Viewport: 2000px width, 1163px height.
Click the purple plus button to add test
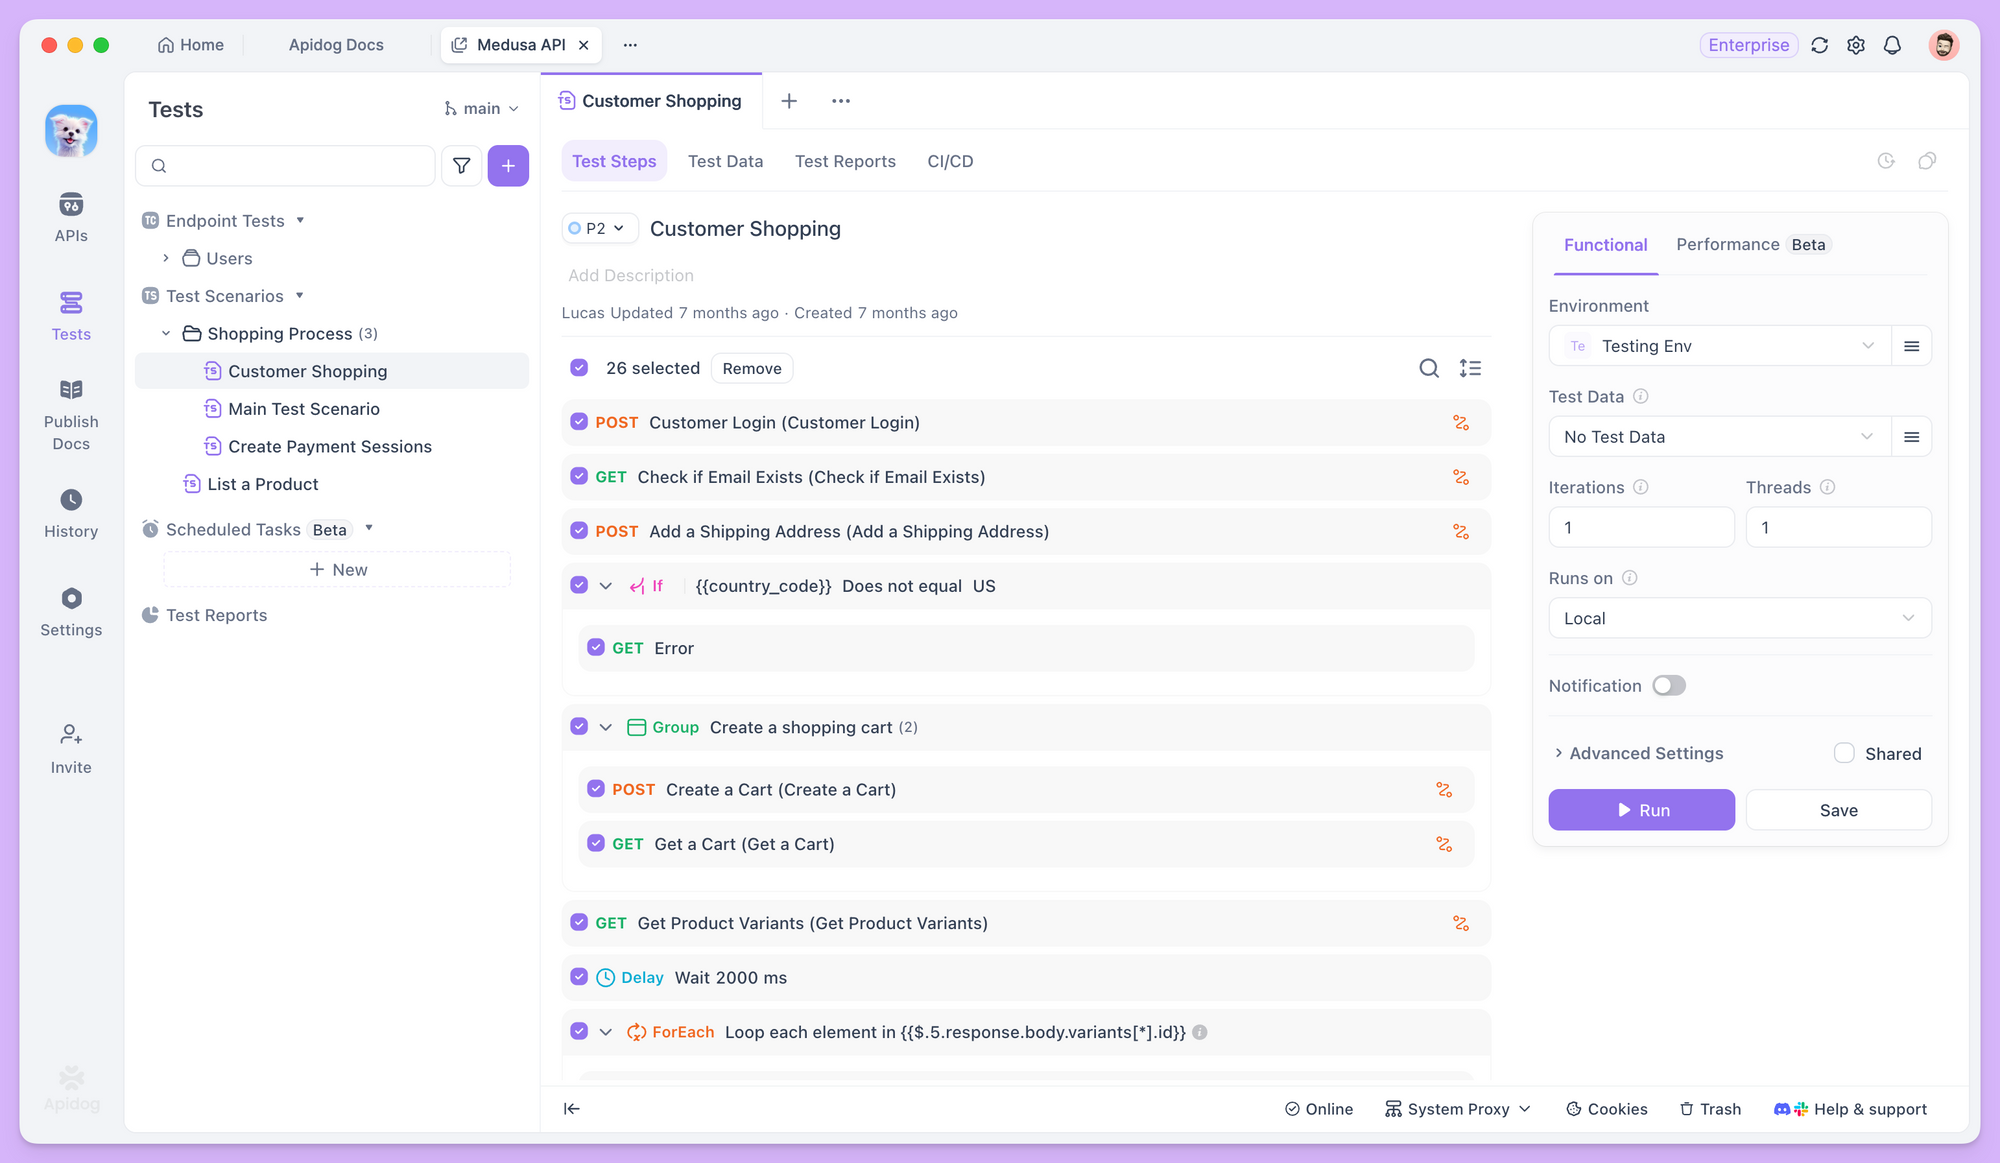click(508, 165)
